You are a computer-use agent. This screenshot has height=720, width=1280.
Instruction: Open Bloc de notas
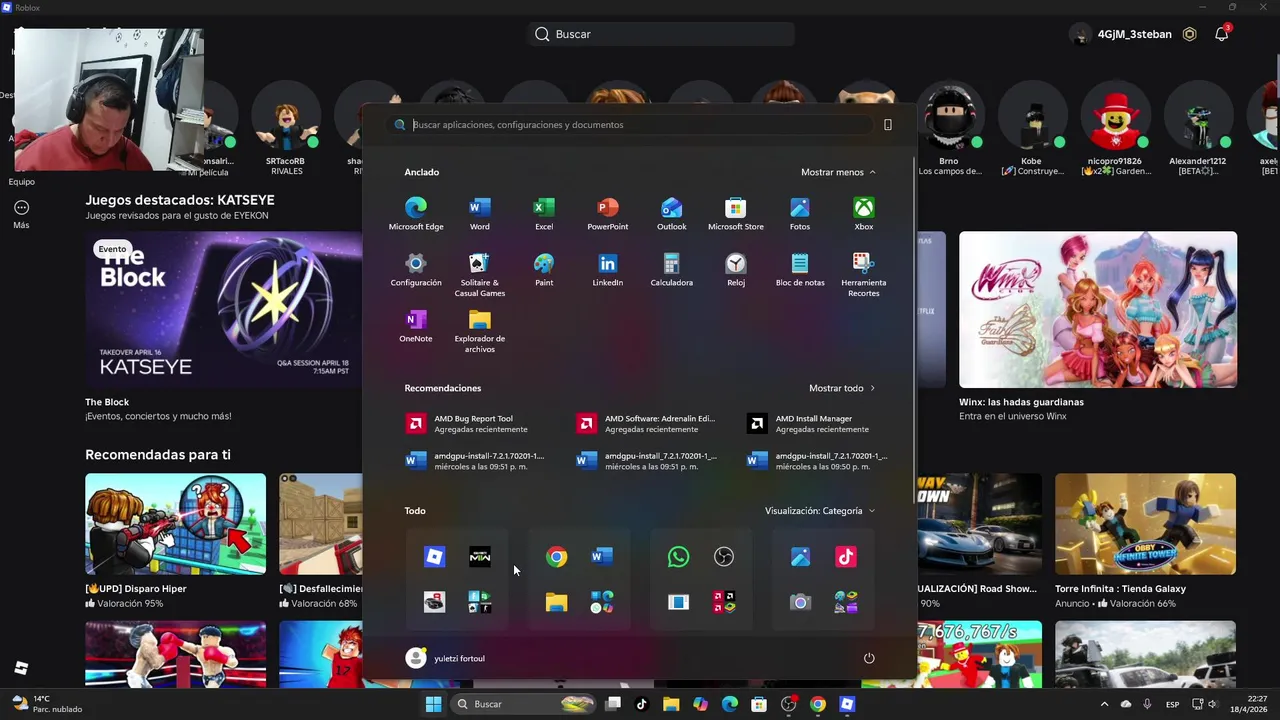(800, 270)
